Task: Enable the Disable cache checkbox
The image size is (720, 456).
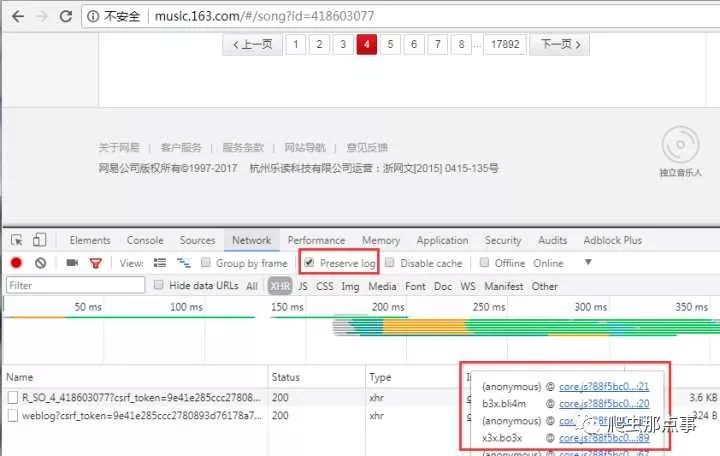Action: (389, 263)
